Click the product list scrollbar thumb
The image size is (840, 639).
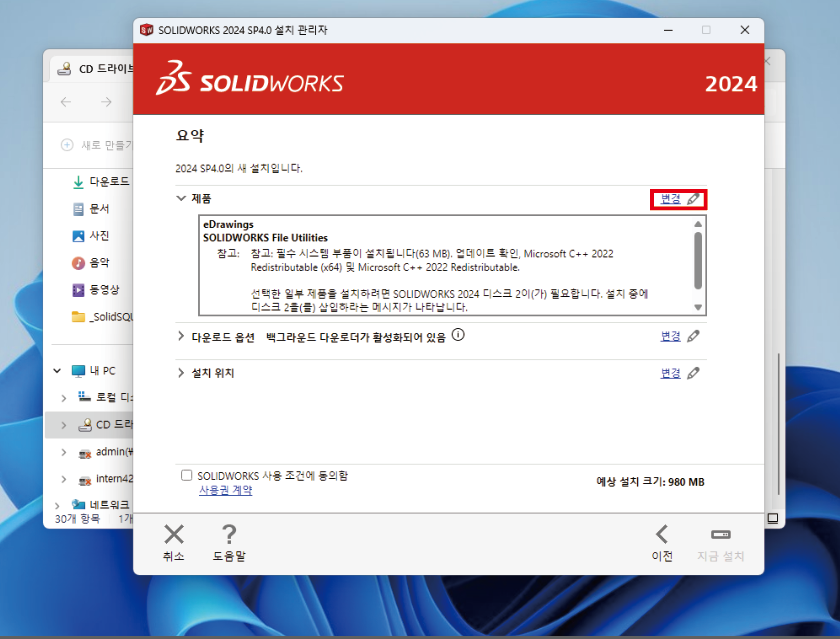pyautogui.click(x=698, y=261)
